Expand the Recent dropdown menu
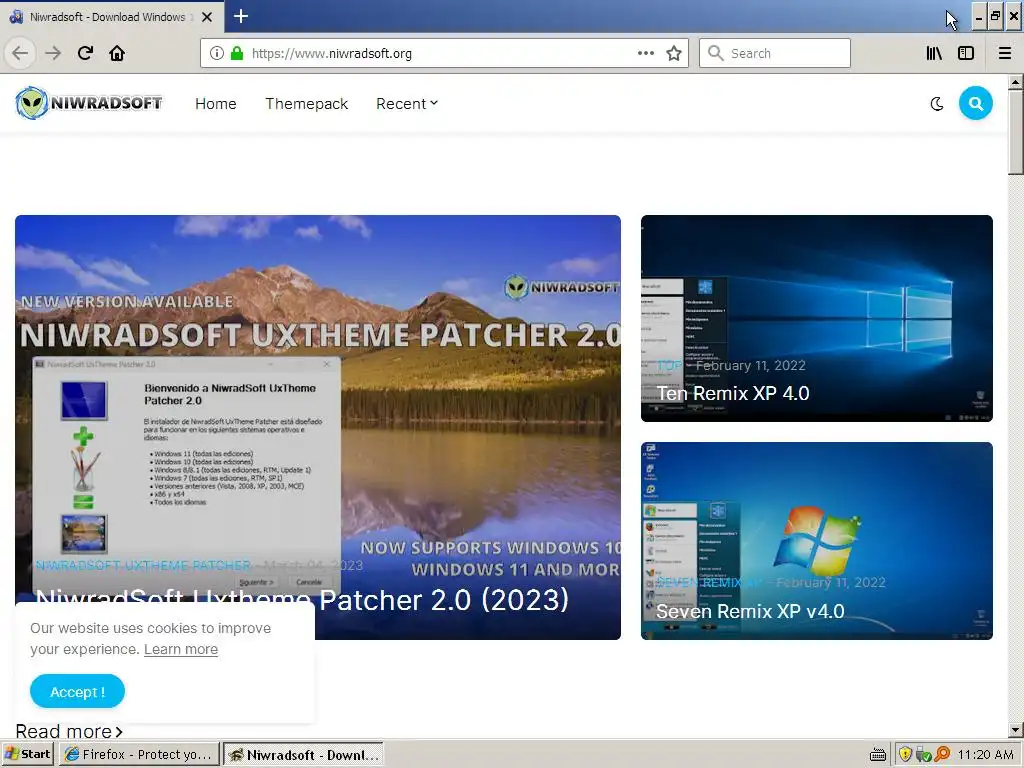 [x=407, y=104]
